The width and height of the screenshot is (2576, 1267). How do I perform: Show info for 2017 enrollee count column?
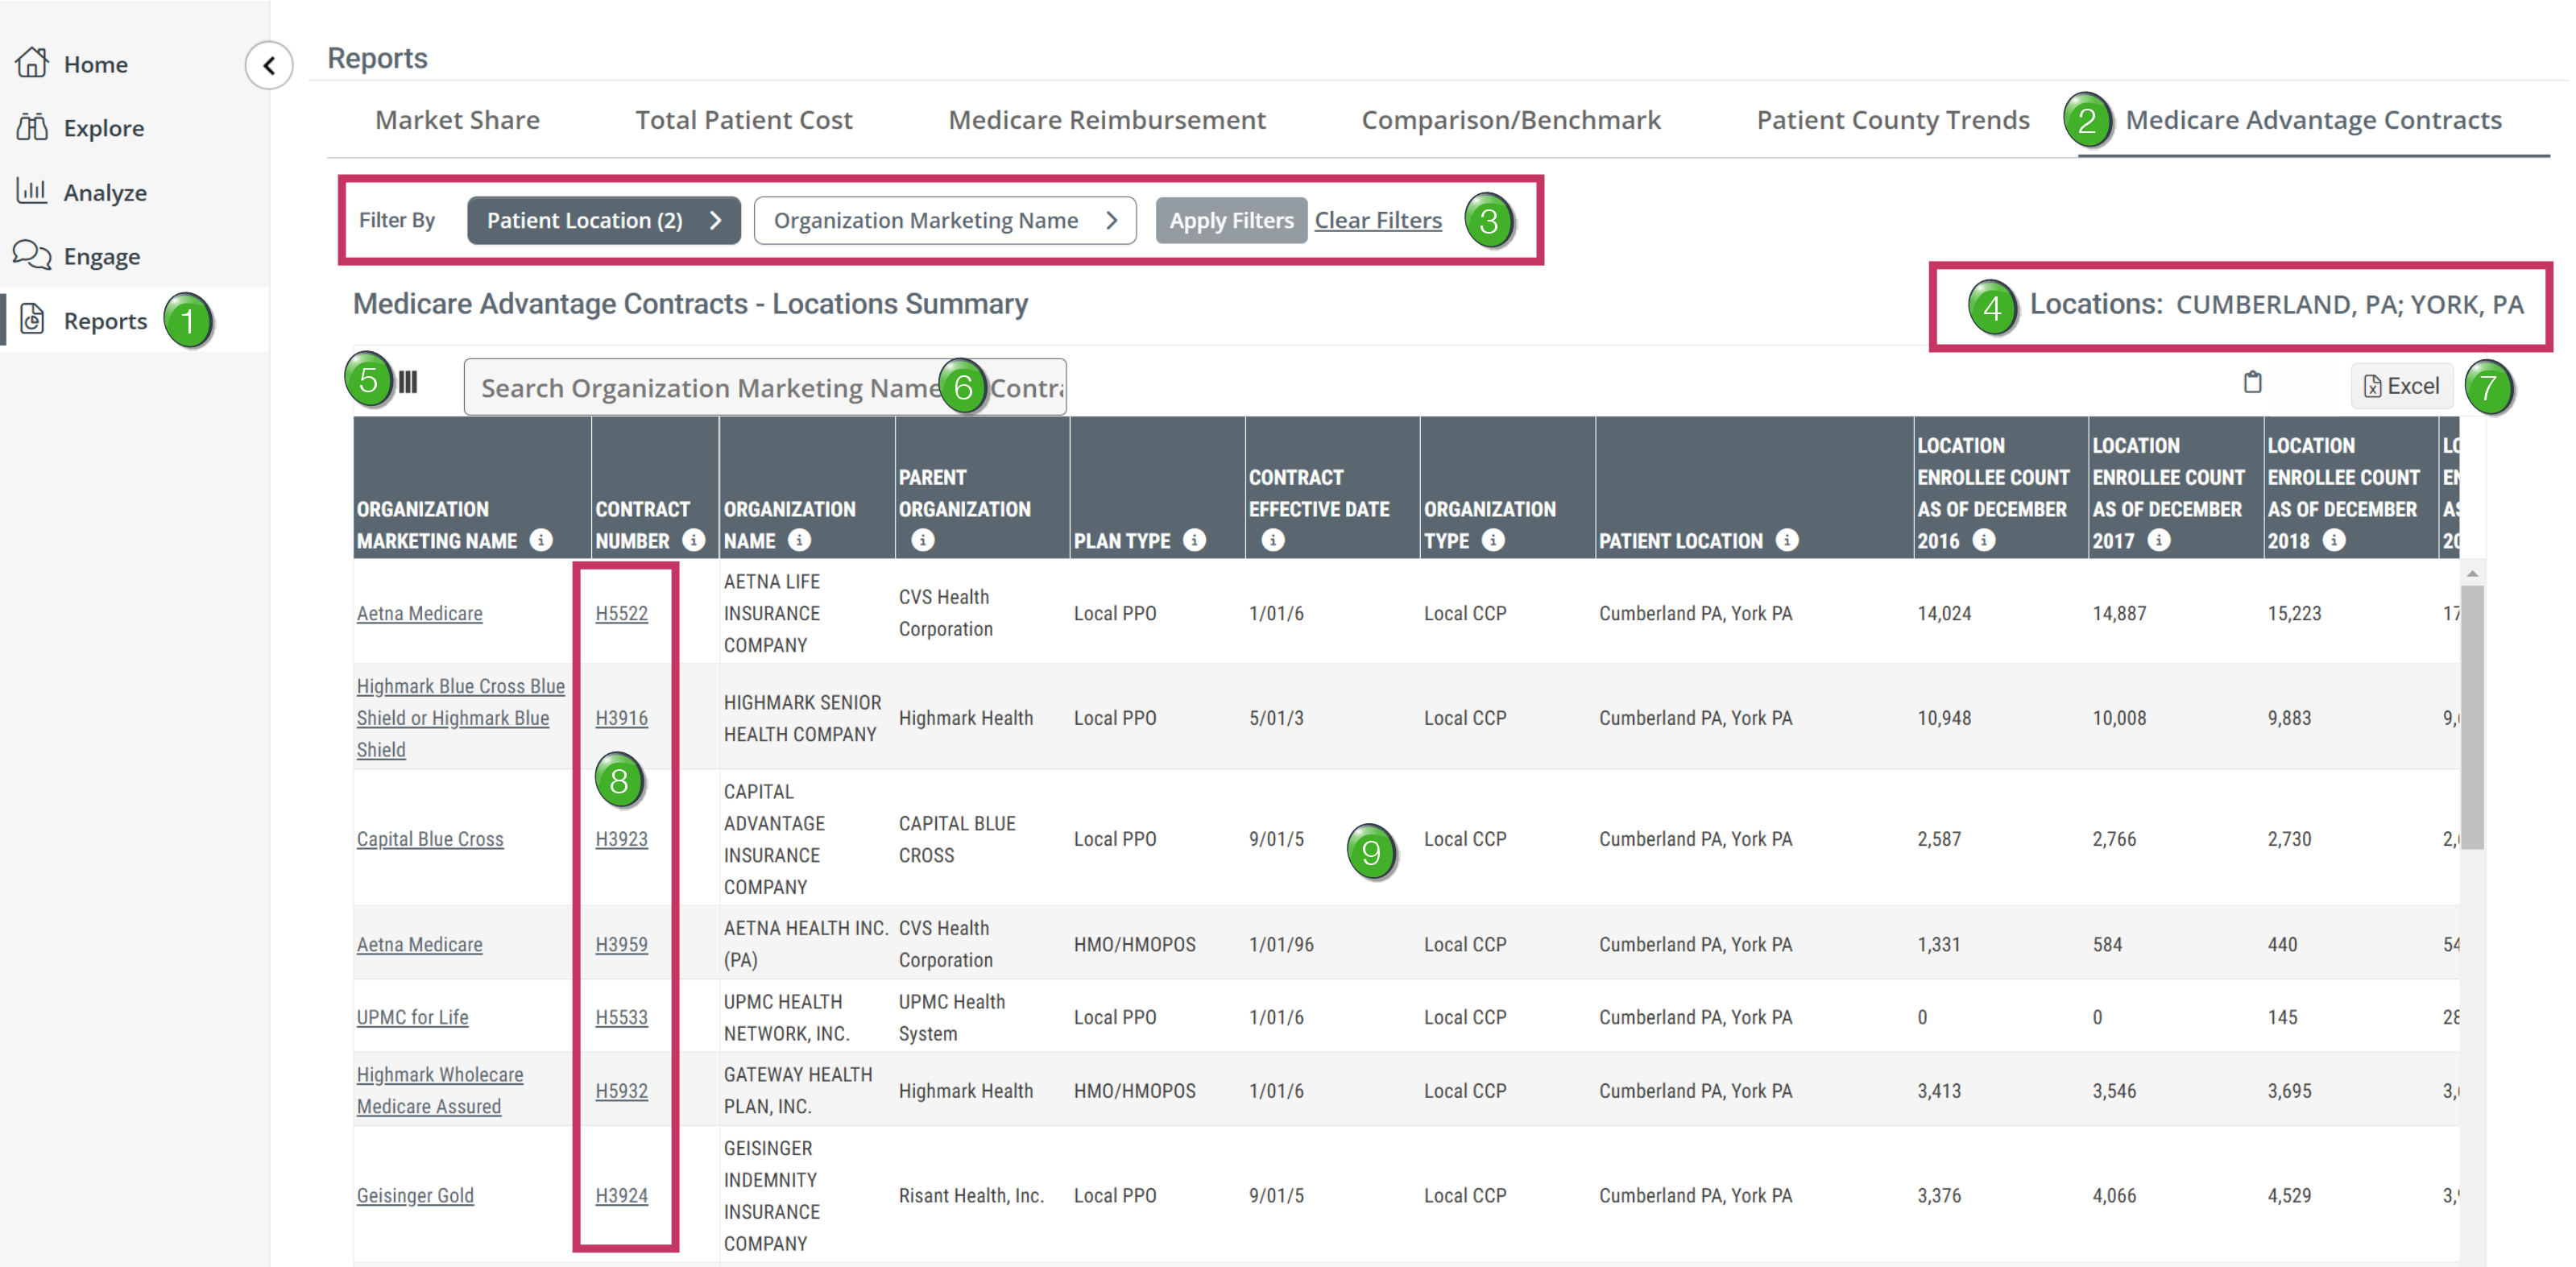pyautogui.click(x=2159, y=540)
